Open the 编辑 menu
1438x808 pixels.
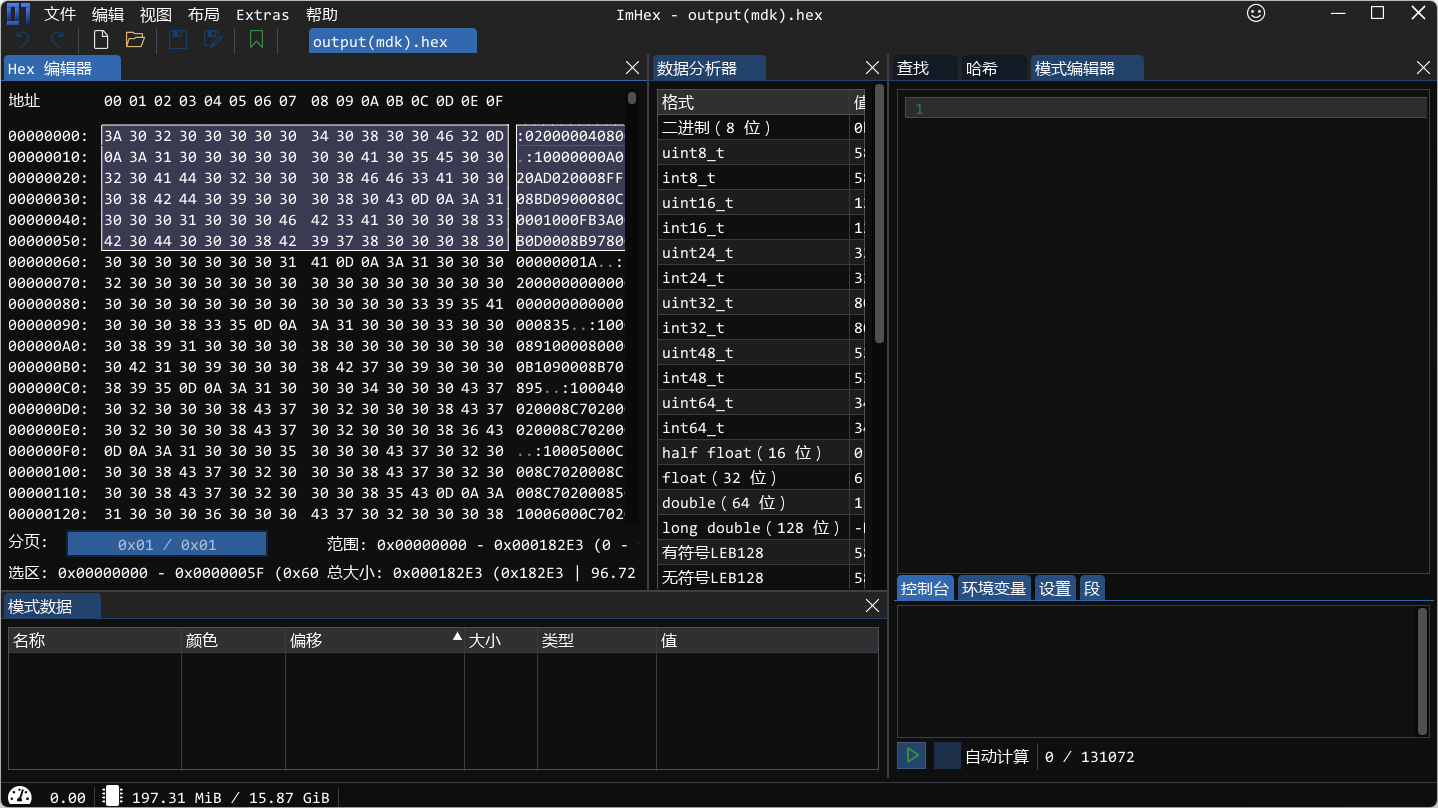coord(108,15)
